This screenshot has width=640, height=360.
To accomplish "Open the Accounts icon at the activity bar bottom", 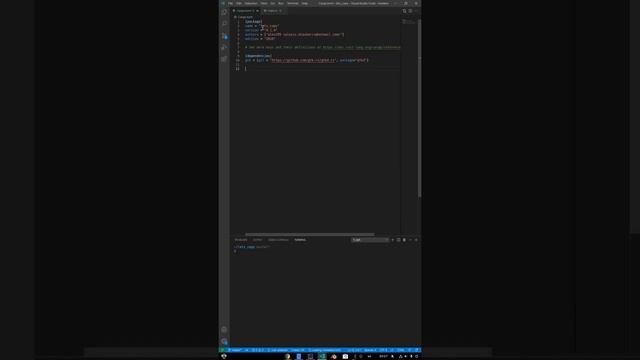I will (x=224, y=329).
